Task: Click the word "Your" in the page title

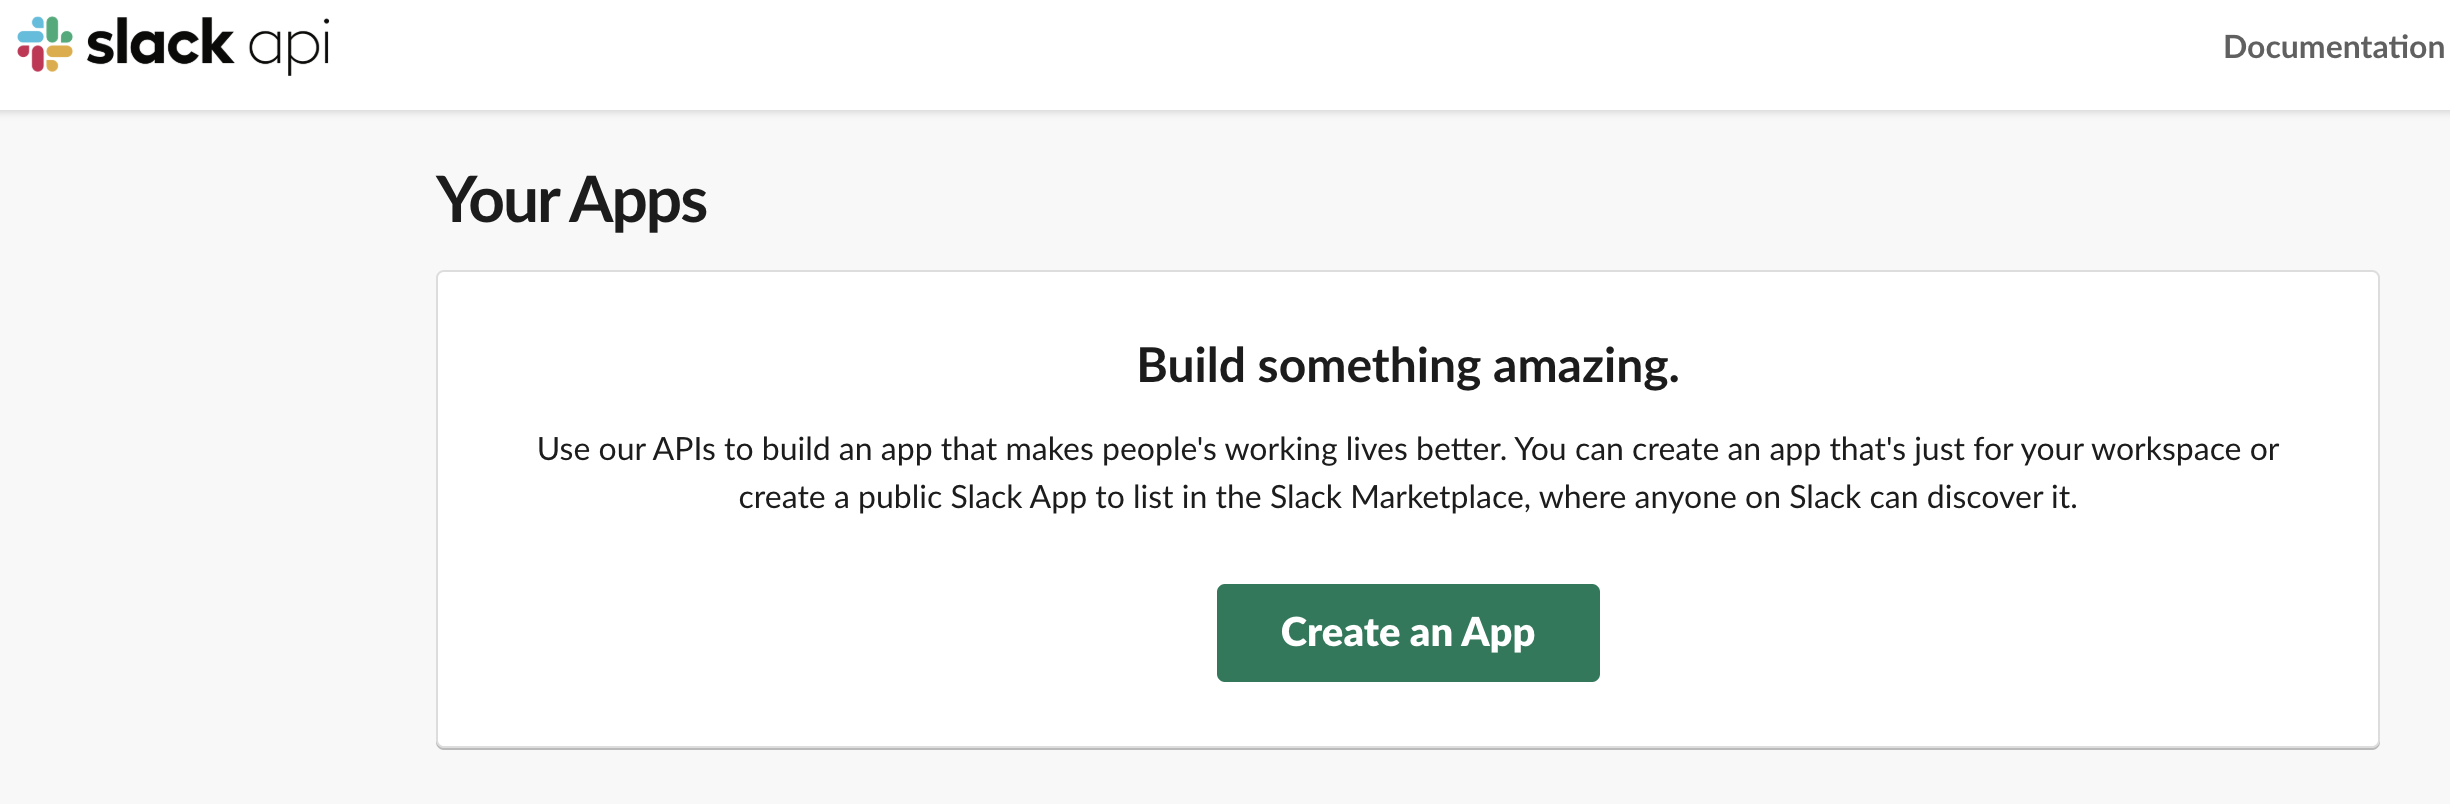Action: [x=497, y=200]
